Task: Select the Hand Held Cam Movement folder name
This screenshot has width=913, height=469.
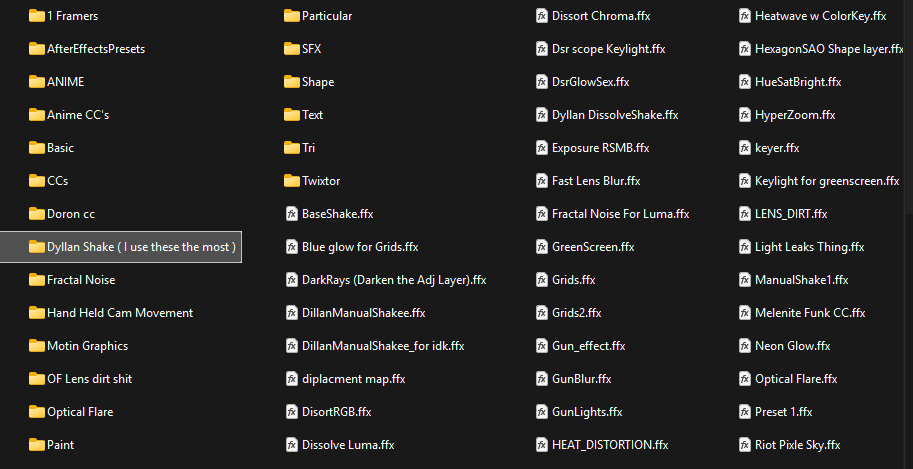Action: [x=120, y=313]
